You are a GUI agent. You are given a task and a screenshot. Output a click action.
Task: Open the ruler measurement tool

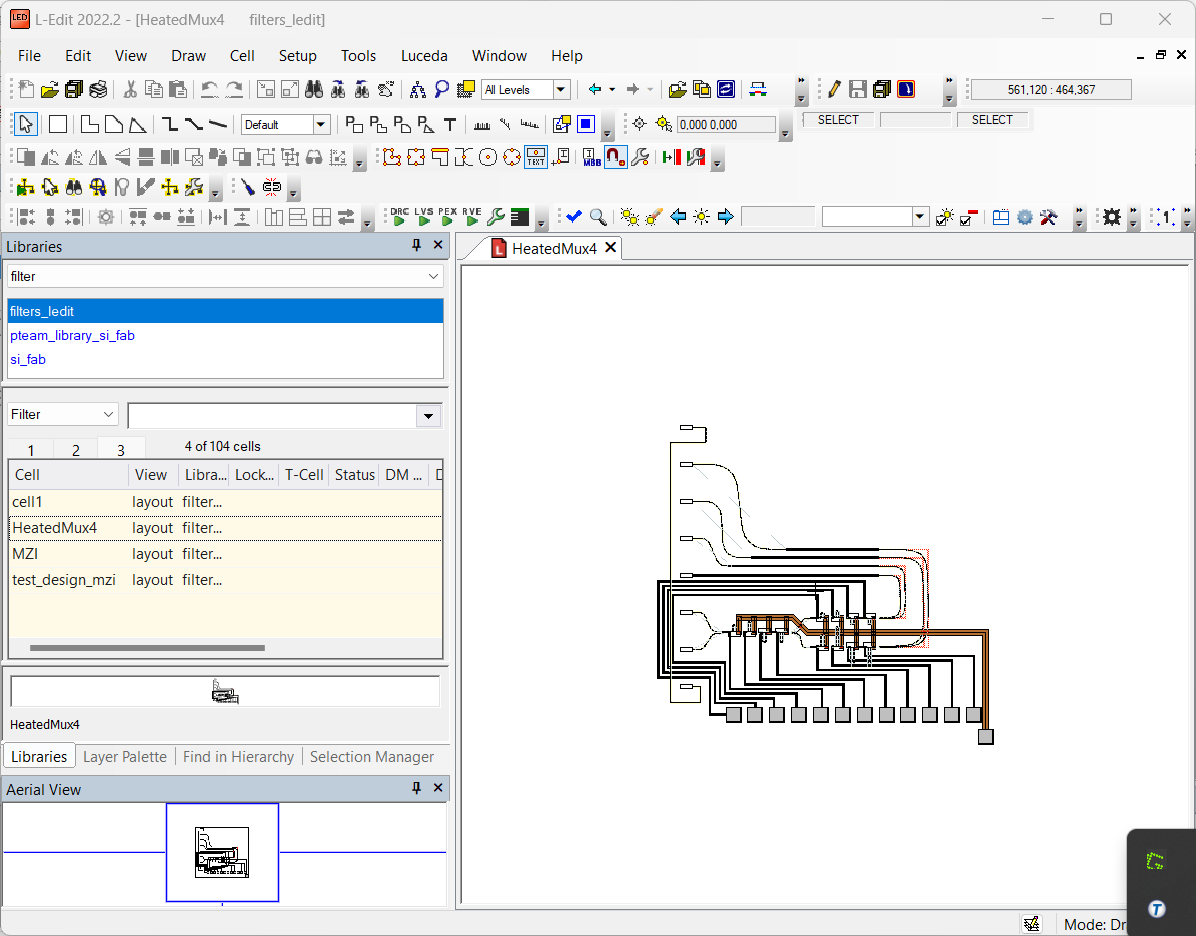click(481, 124)
